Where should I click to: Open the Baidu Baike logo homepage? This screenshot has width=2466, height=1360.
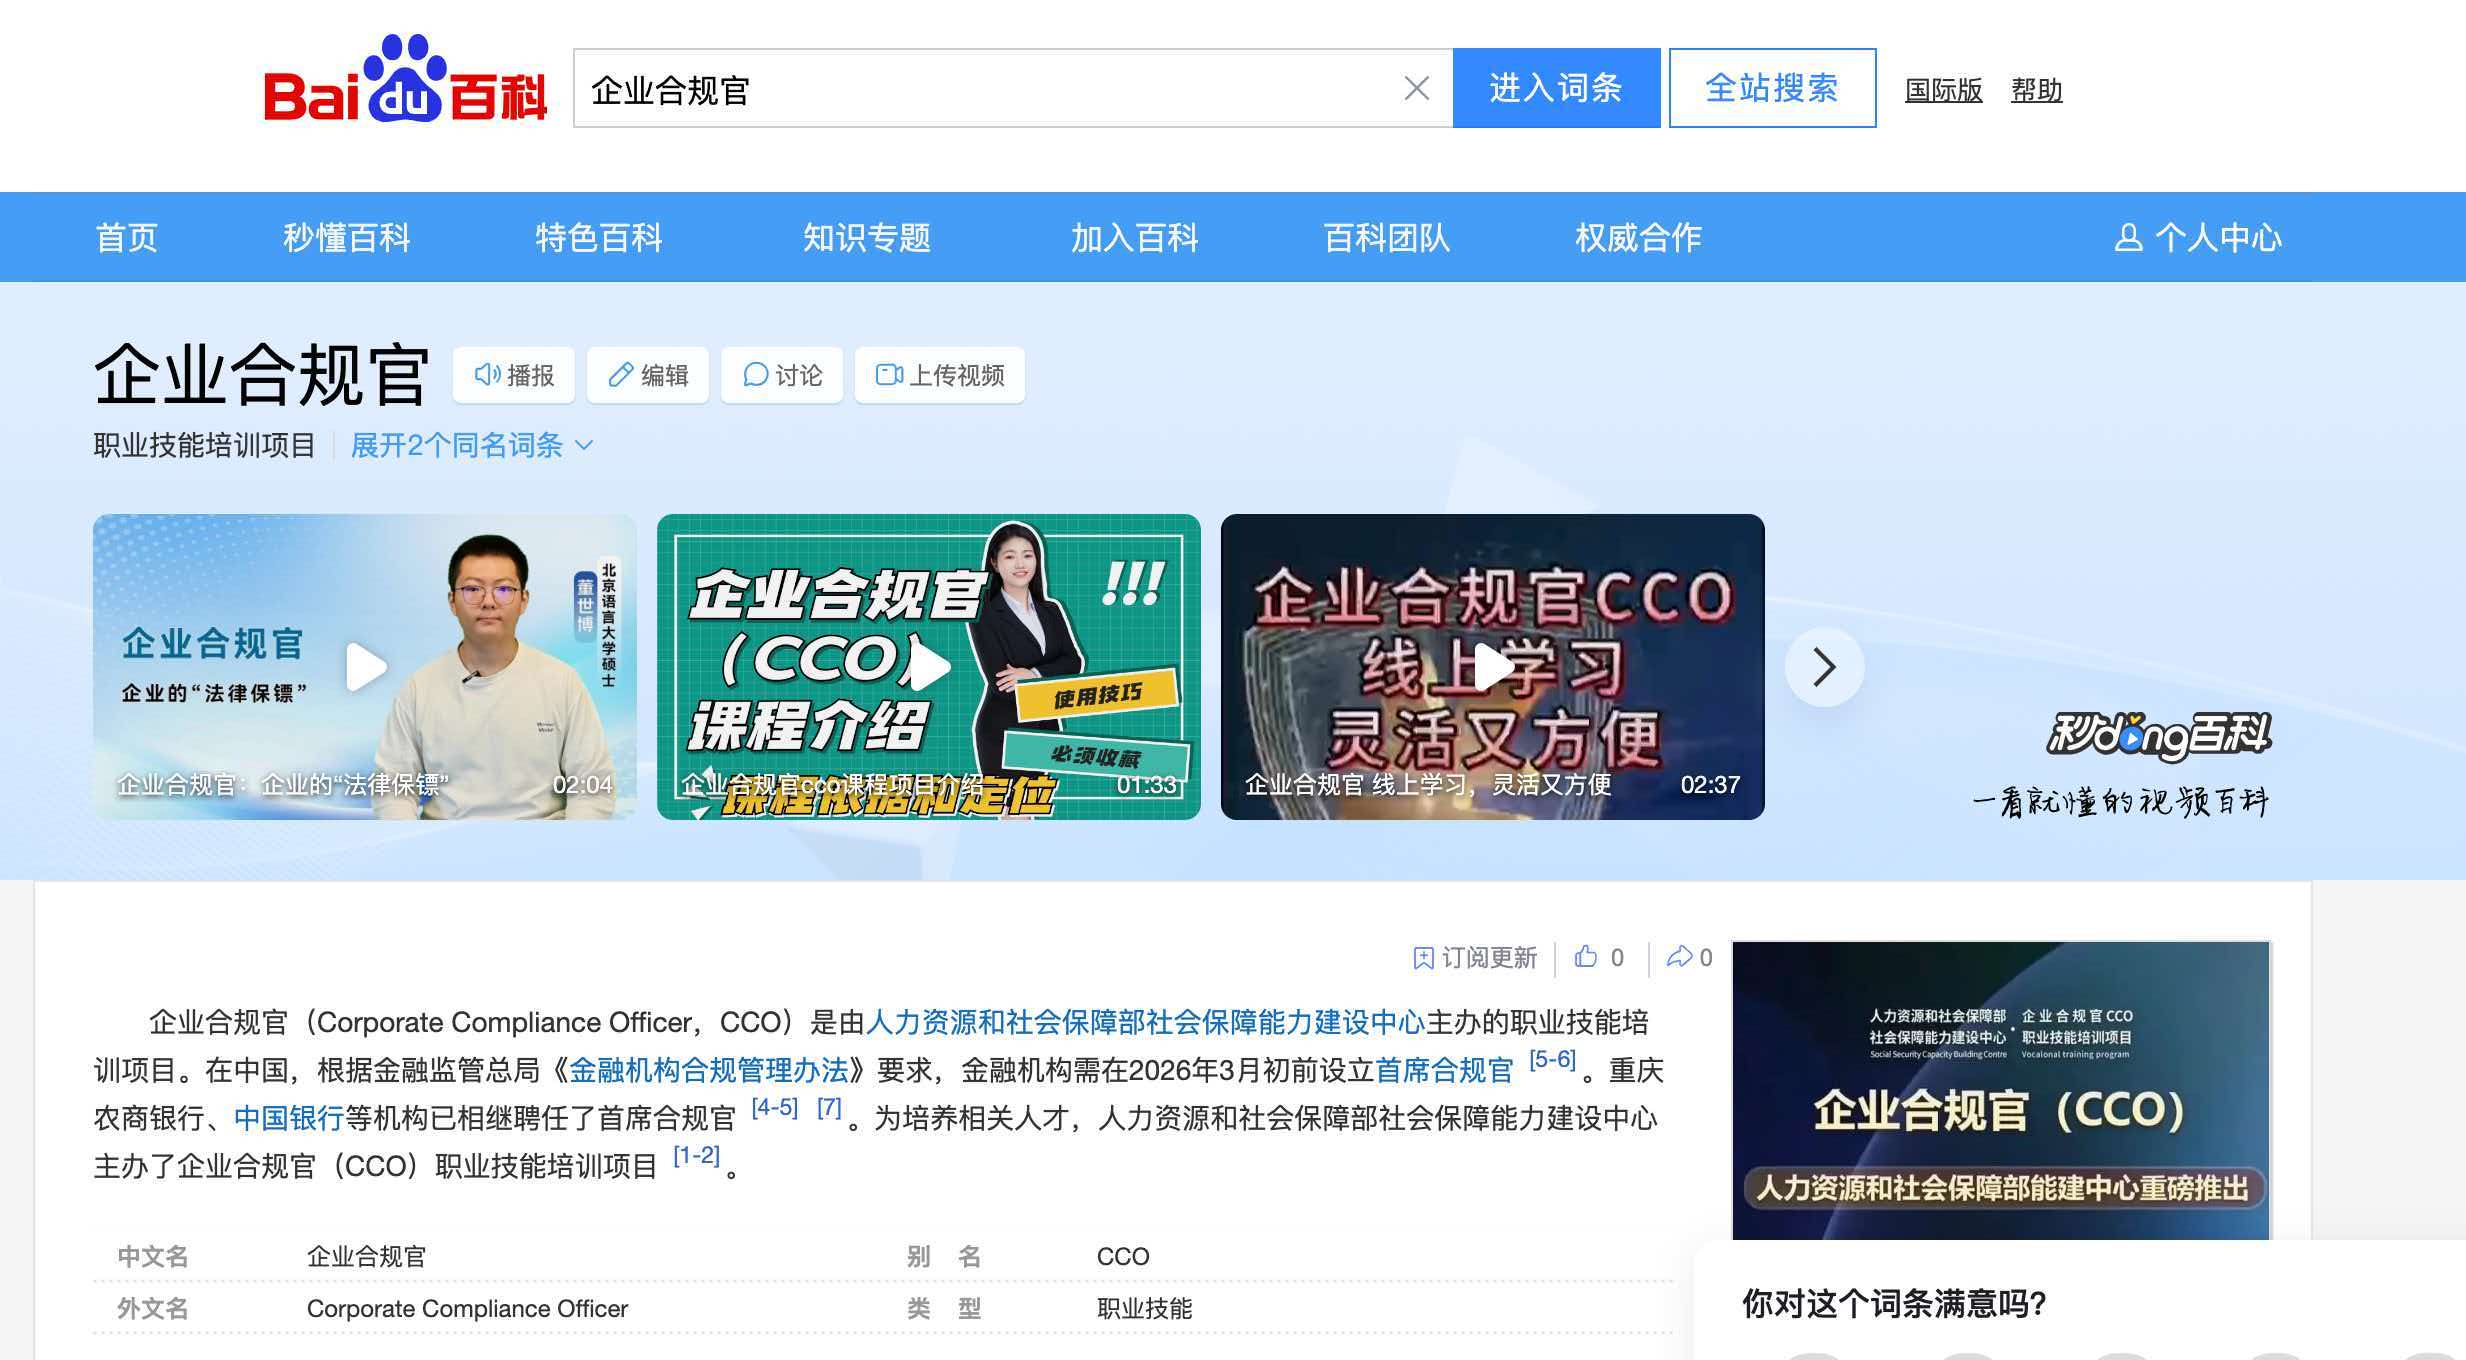(405, 79)
